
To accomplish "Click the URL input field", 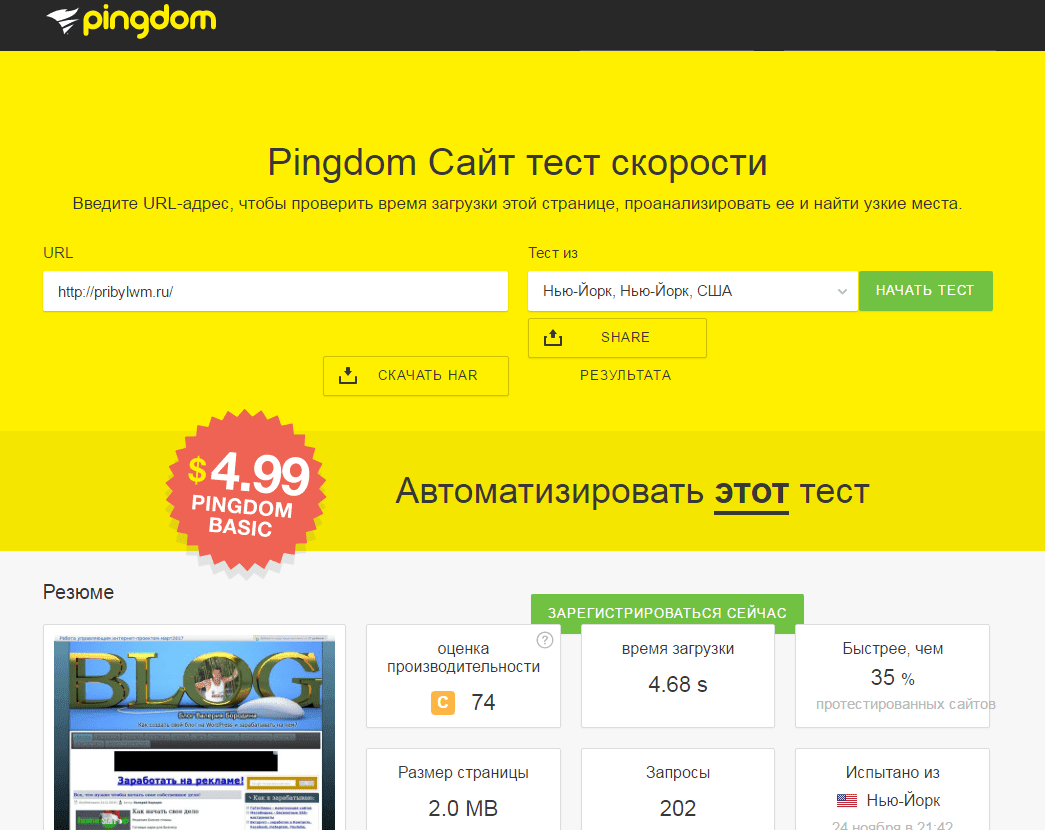I will pos(275,291).
